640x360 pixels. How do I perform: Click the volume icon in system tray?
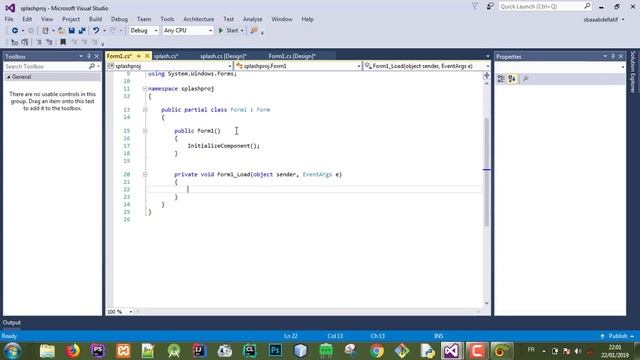click(578, 351)
